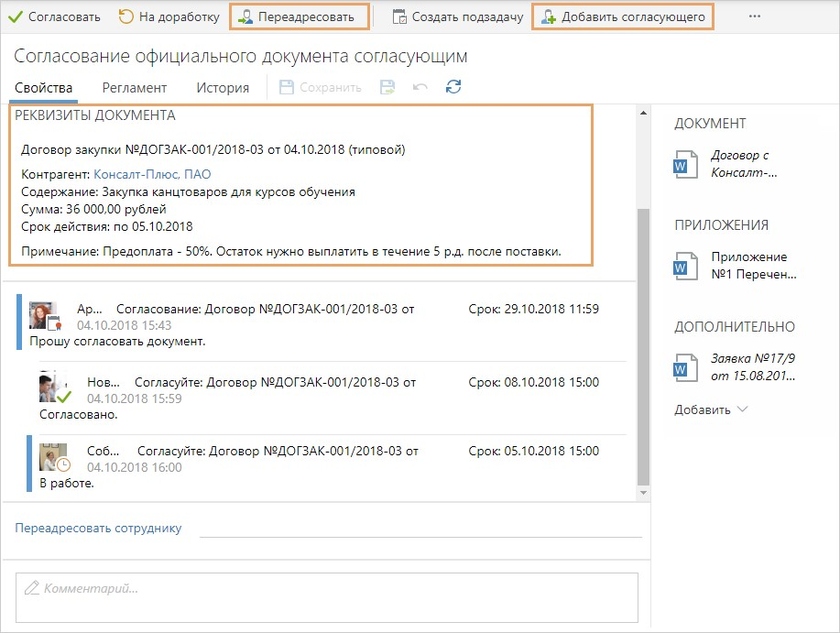Click the Переадресовать сотруднику input field
840x633 pixels.
click(420, 528)
